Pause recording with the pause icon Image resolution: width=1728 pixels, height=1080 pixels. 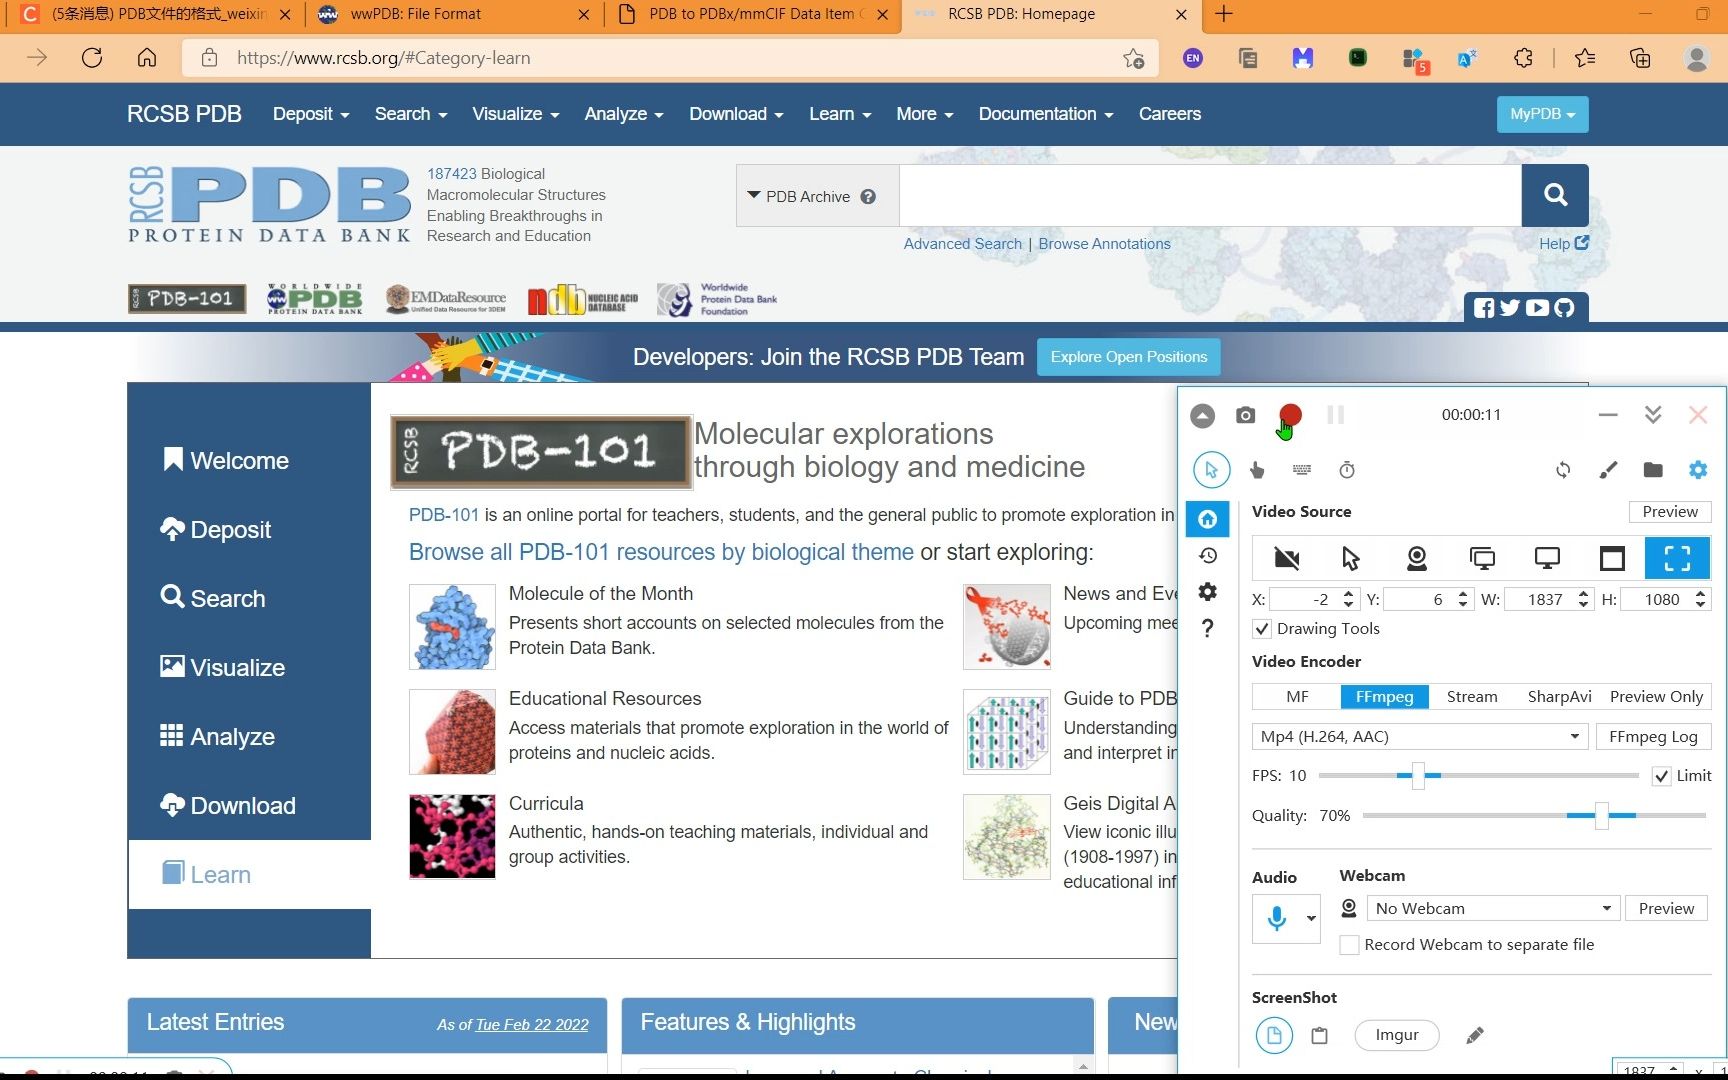[x=1335, y=415]
